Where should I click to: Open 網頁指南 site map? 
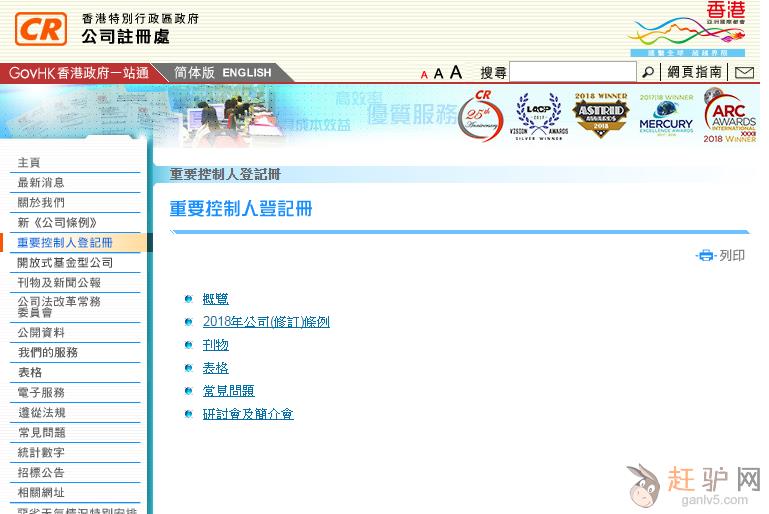click(694, 72)
